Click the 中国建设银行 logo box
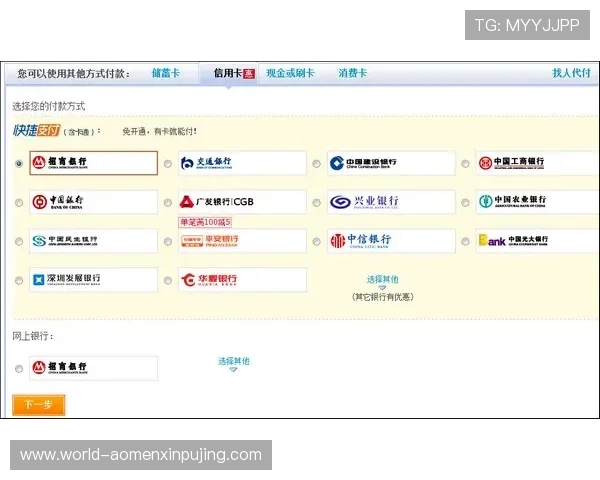 click(x=391, y=163)
